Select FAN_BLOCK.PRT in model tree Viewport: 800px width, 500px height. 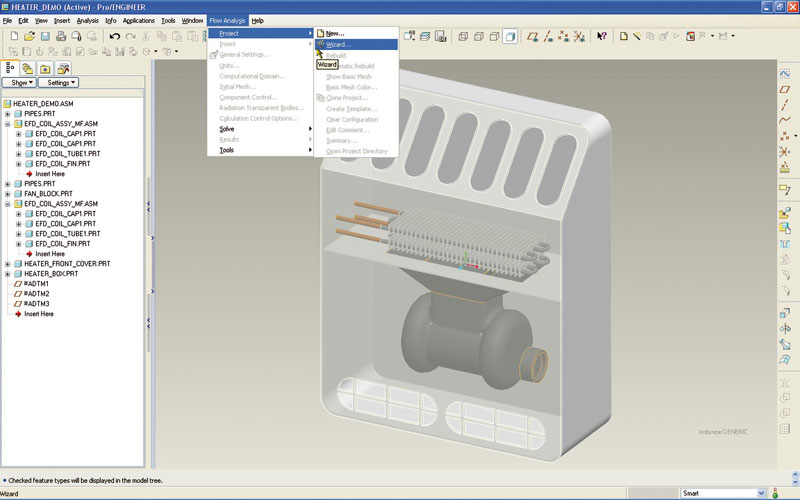(x=48, y=194)
